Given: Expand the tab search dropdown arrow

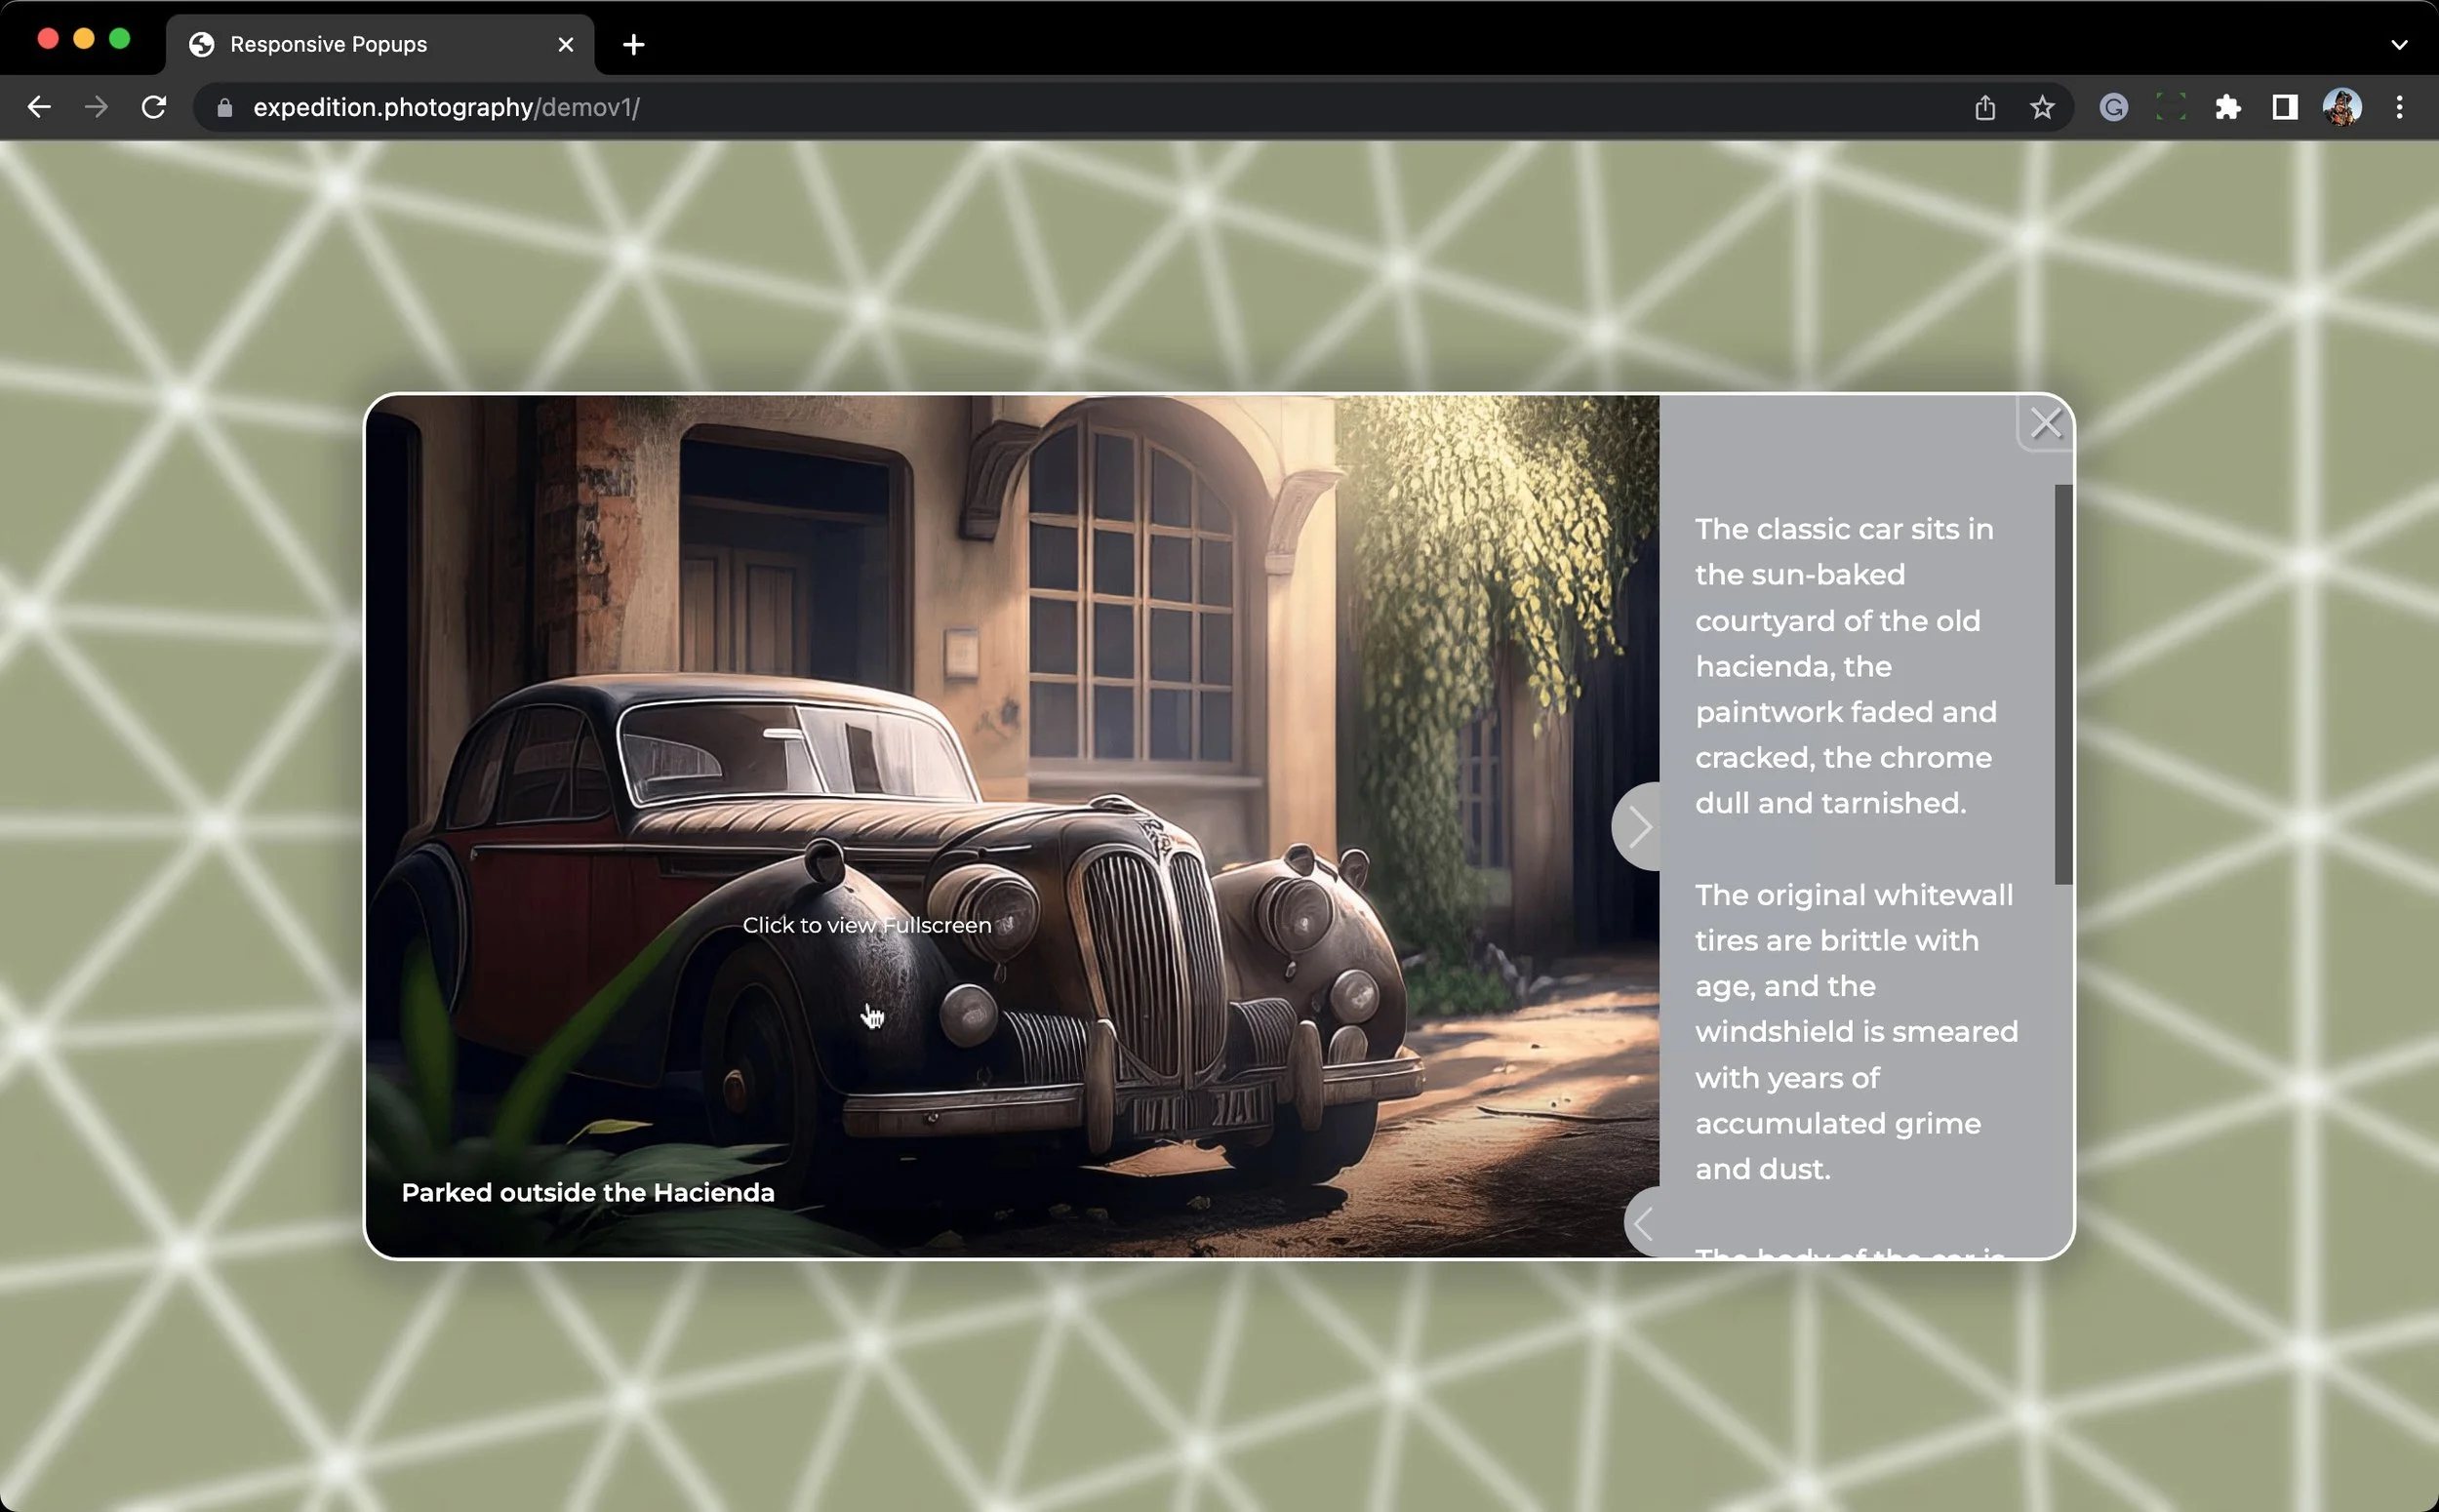Looking at the screenshot, I should click(2399, 45).
